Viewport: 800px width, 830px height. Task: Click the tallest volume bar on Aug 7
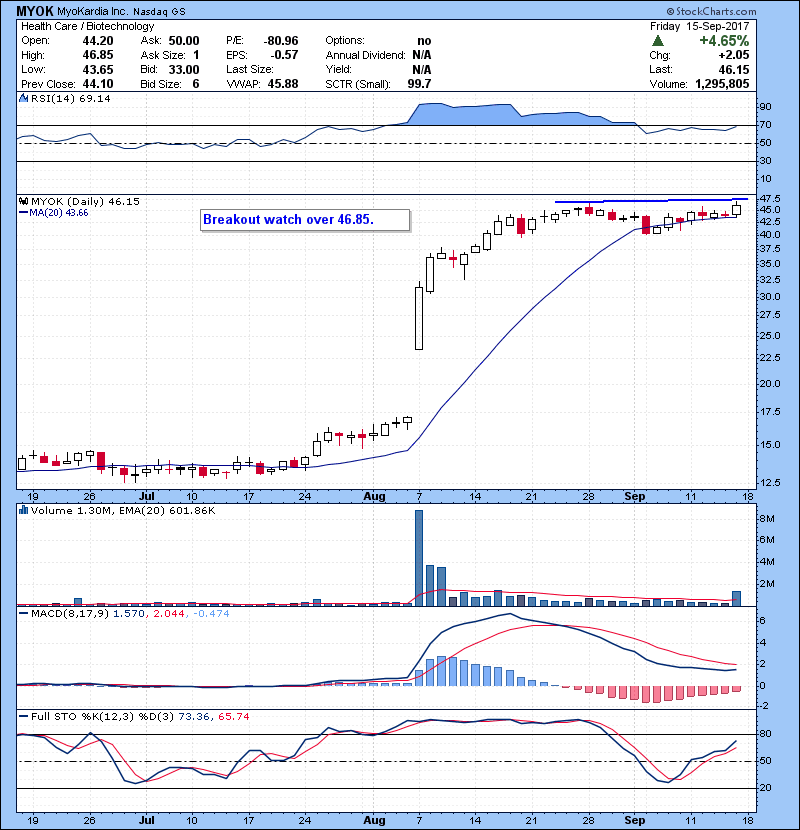[x=419, y=558]
